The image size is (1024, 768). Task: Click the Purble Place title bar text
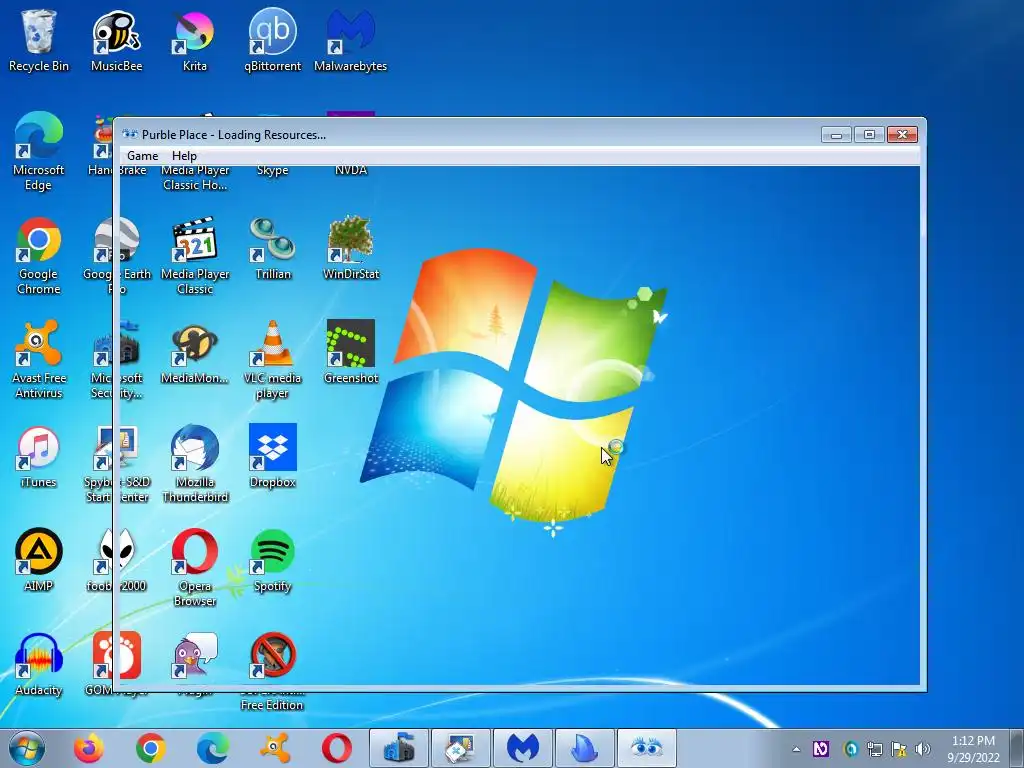point(234,135)
